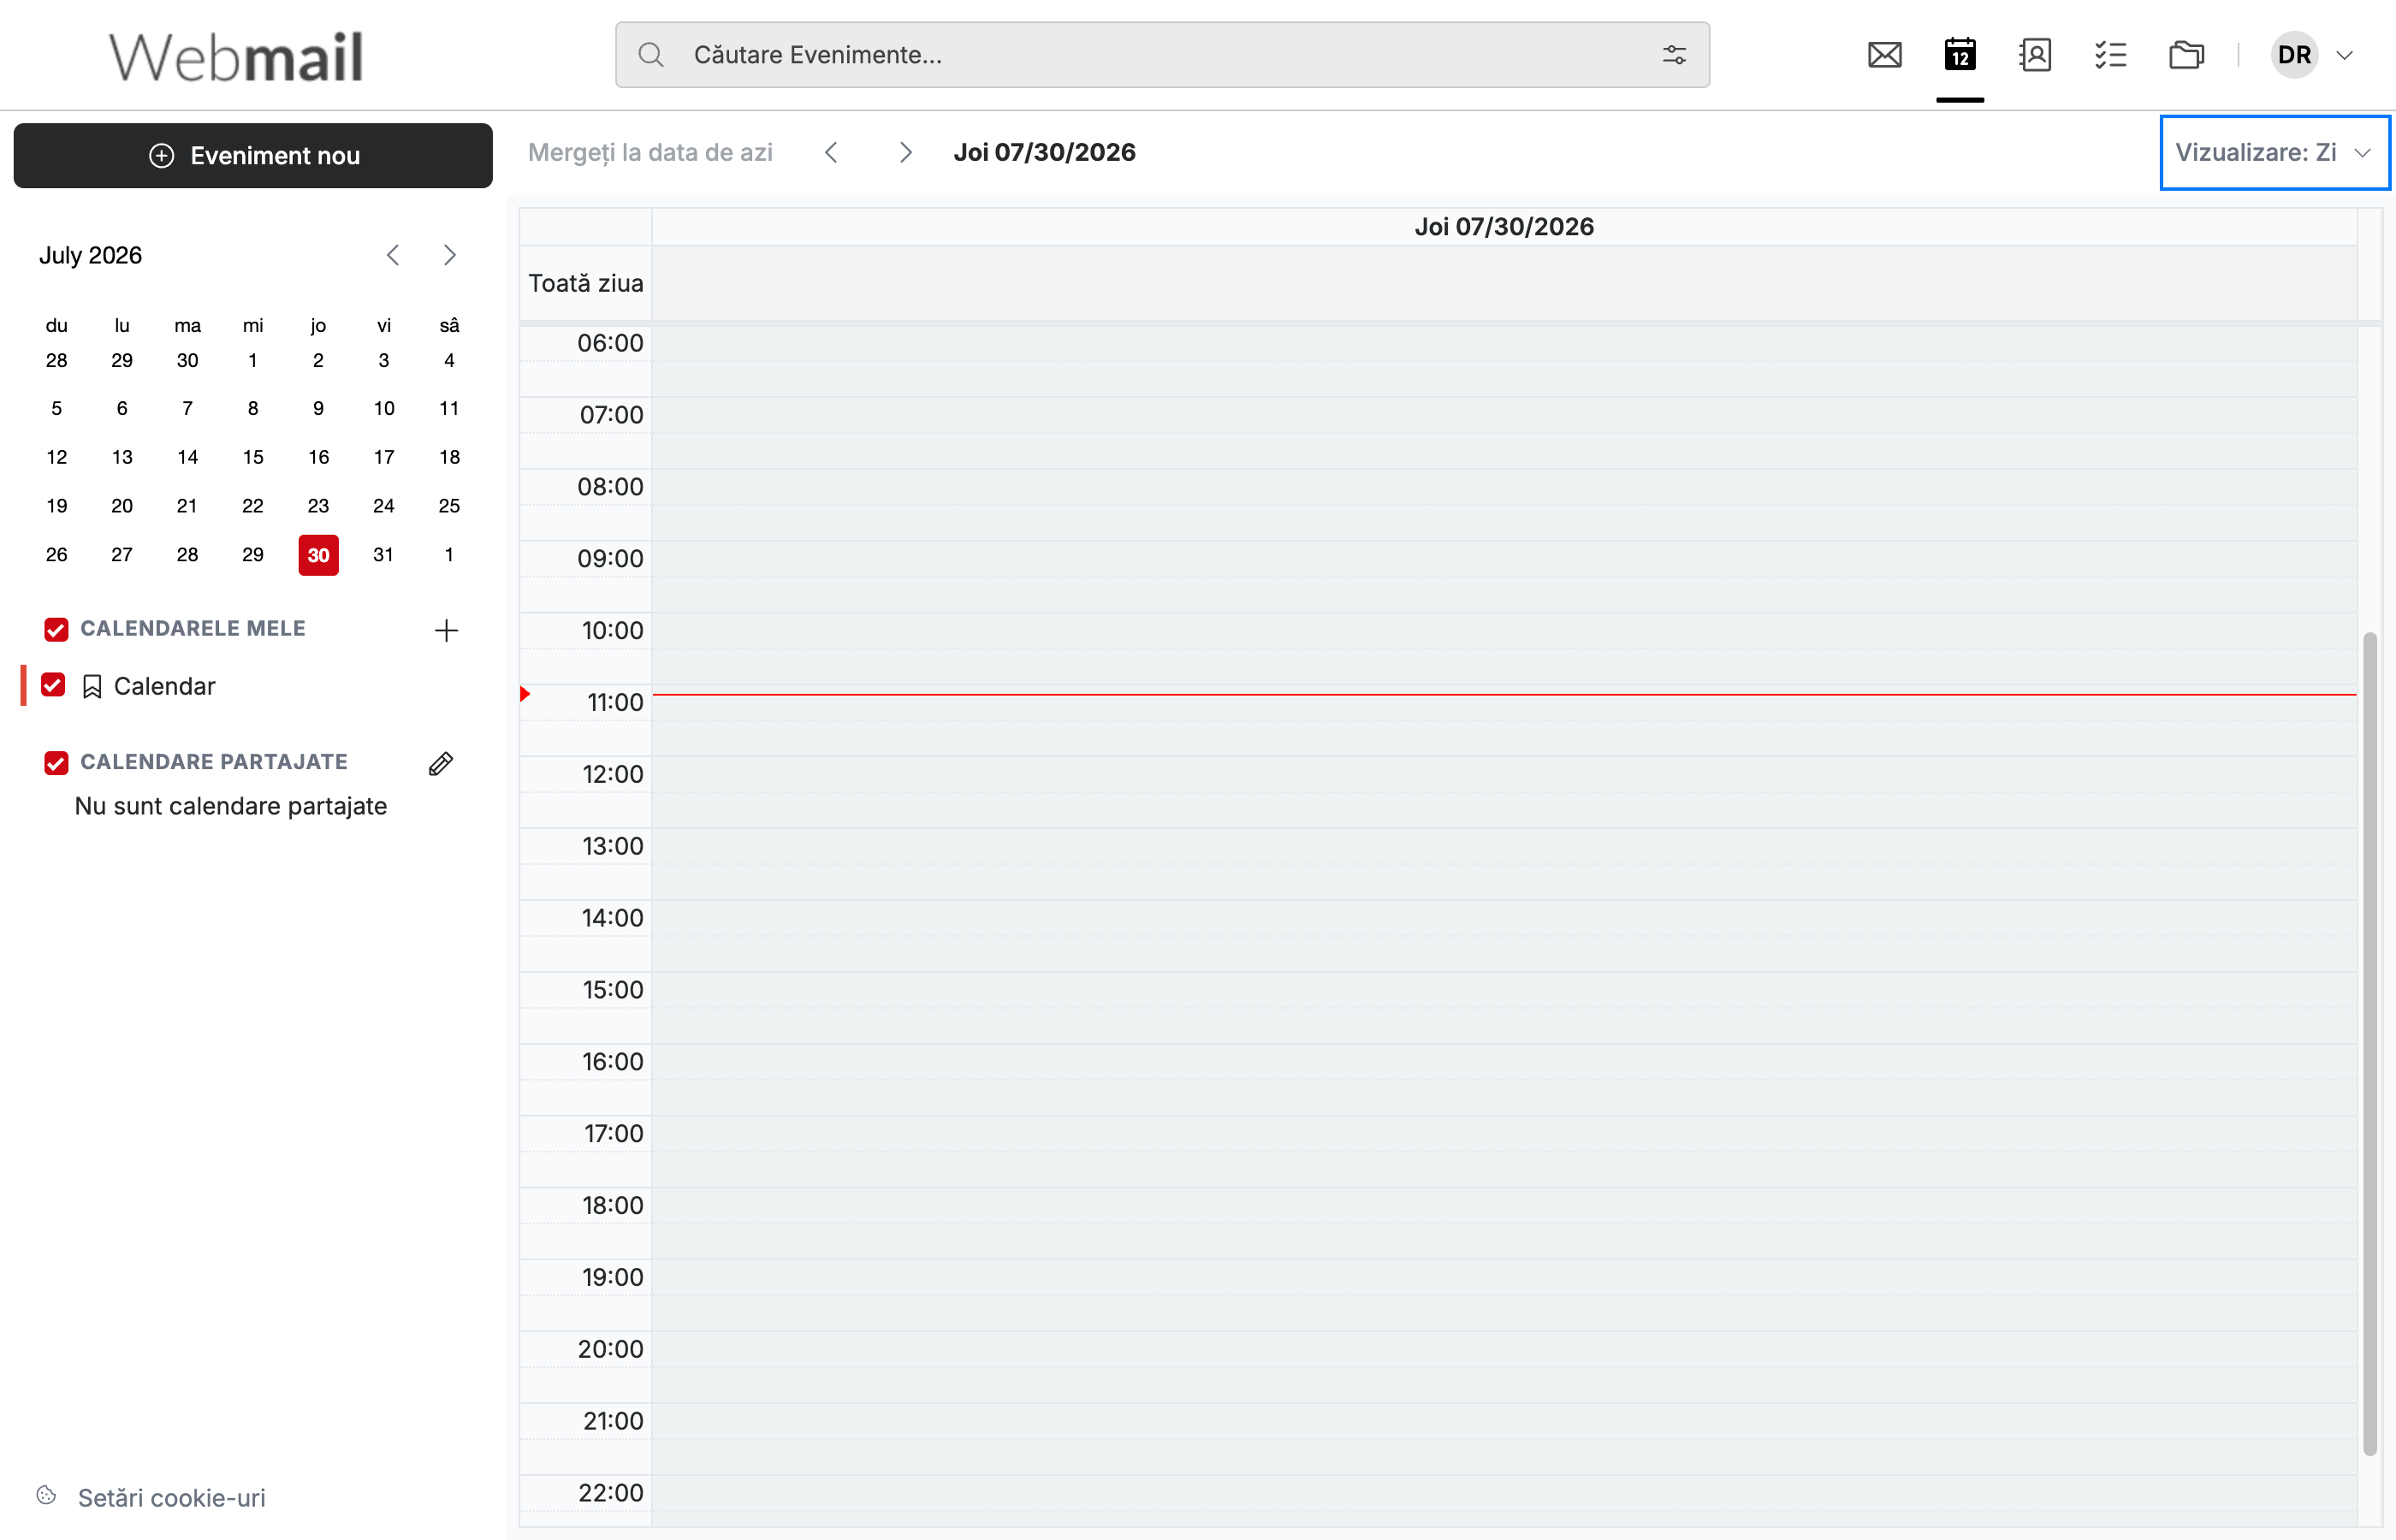Show next month in mini calendar

point(450,255)
